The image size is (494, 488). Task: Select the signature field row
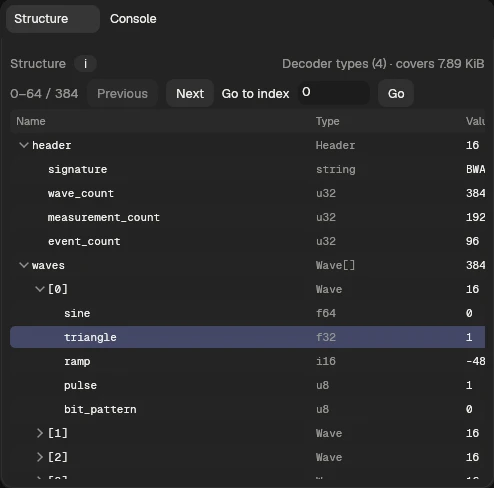247,169
